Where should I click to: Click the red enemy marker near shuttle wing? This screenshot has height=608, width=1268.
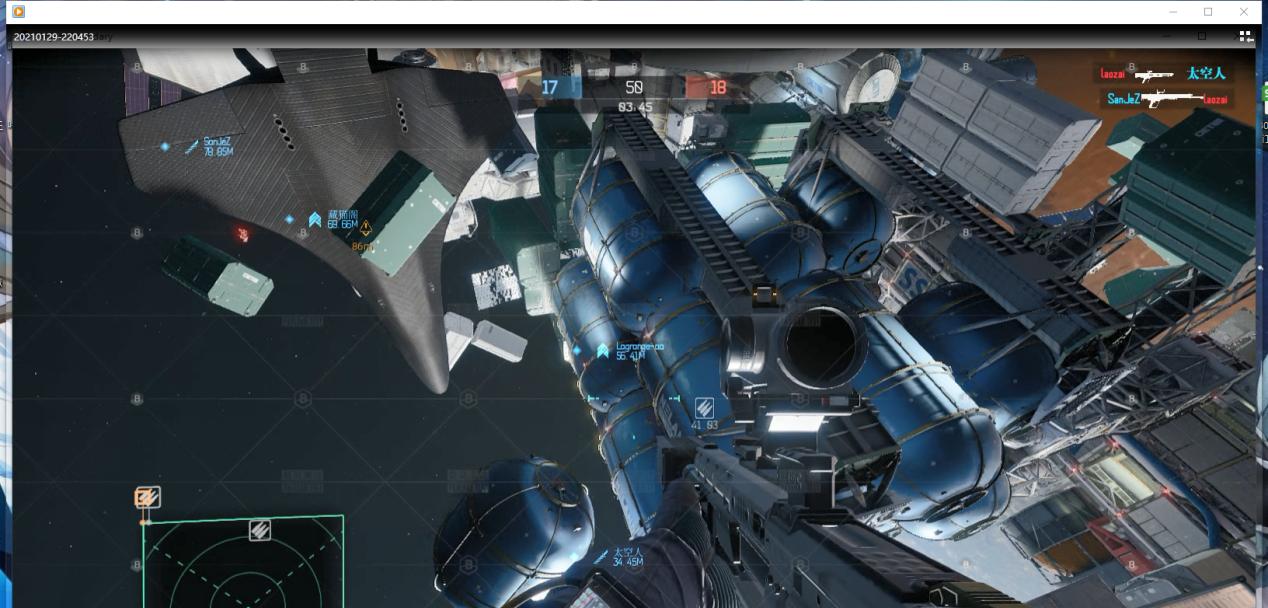coord(242,235)
